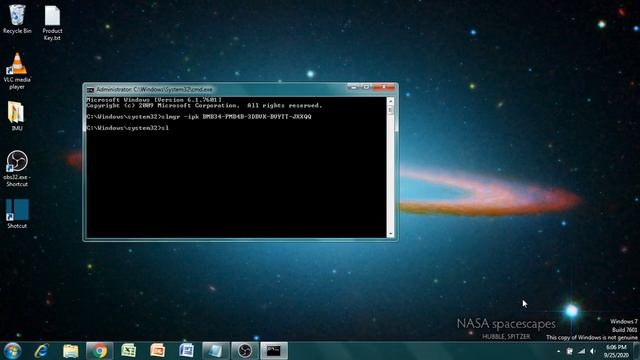Open the Windows Start menu
This screenshot has height=360, width=640.
[12, 351]
